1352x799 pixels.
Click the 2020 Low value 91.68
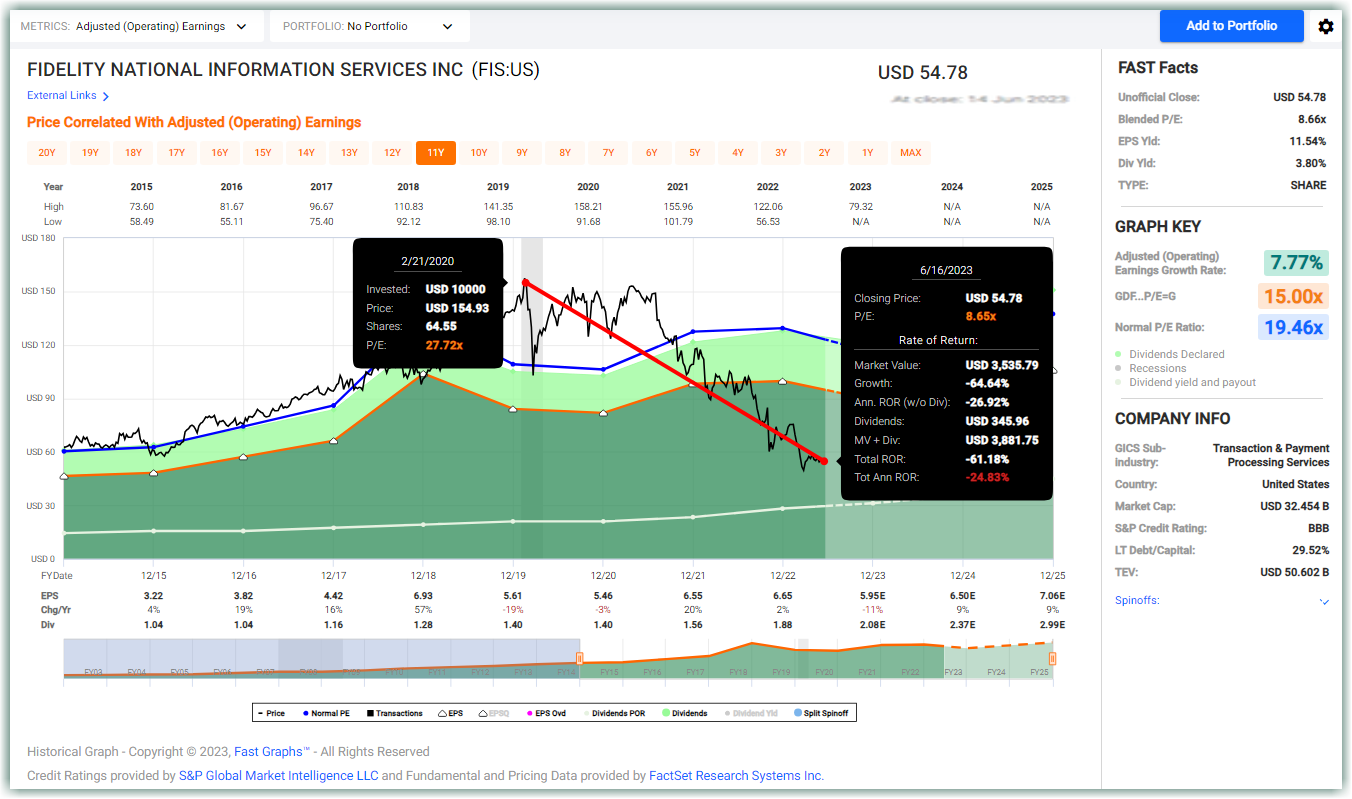(588, 221)
